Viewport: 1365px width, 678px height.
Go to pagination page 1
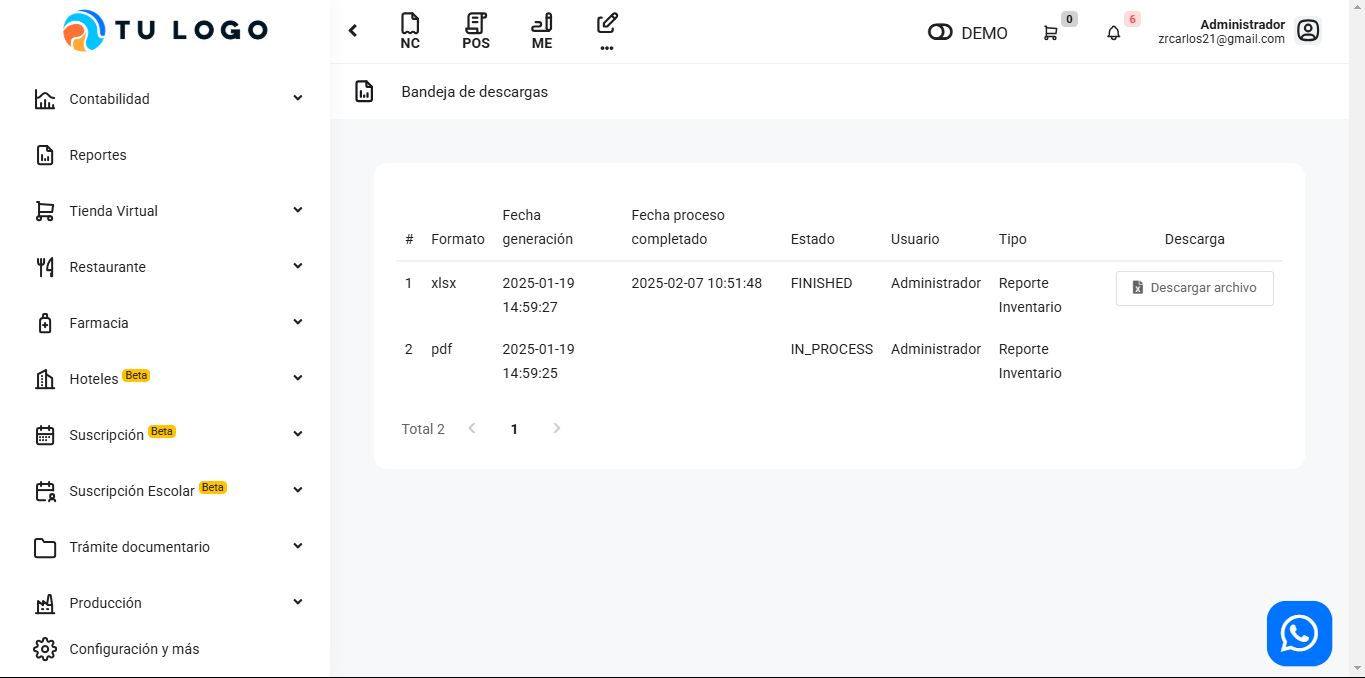(514, 429)
